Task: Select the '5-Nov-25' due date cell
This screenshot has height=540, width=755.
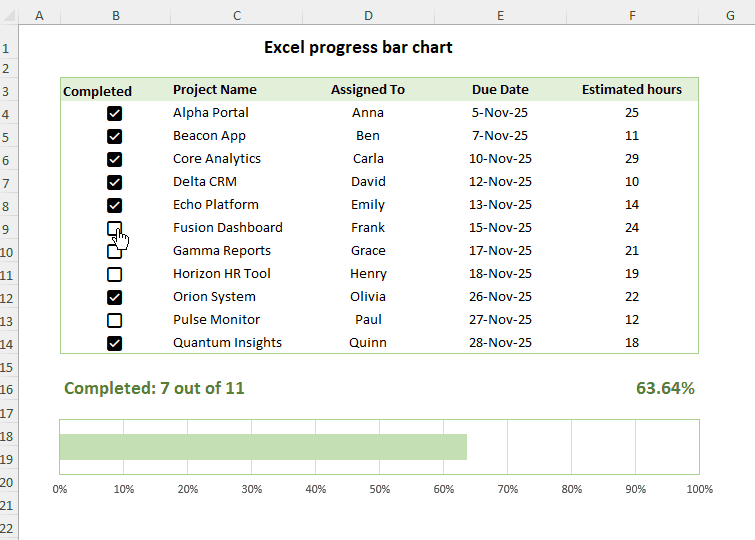Action: [500, 113]
